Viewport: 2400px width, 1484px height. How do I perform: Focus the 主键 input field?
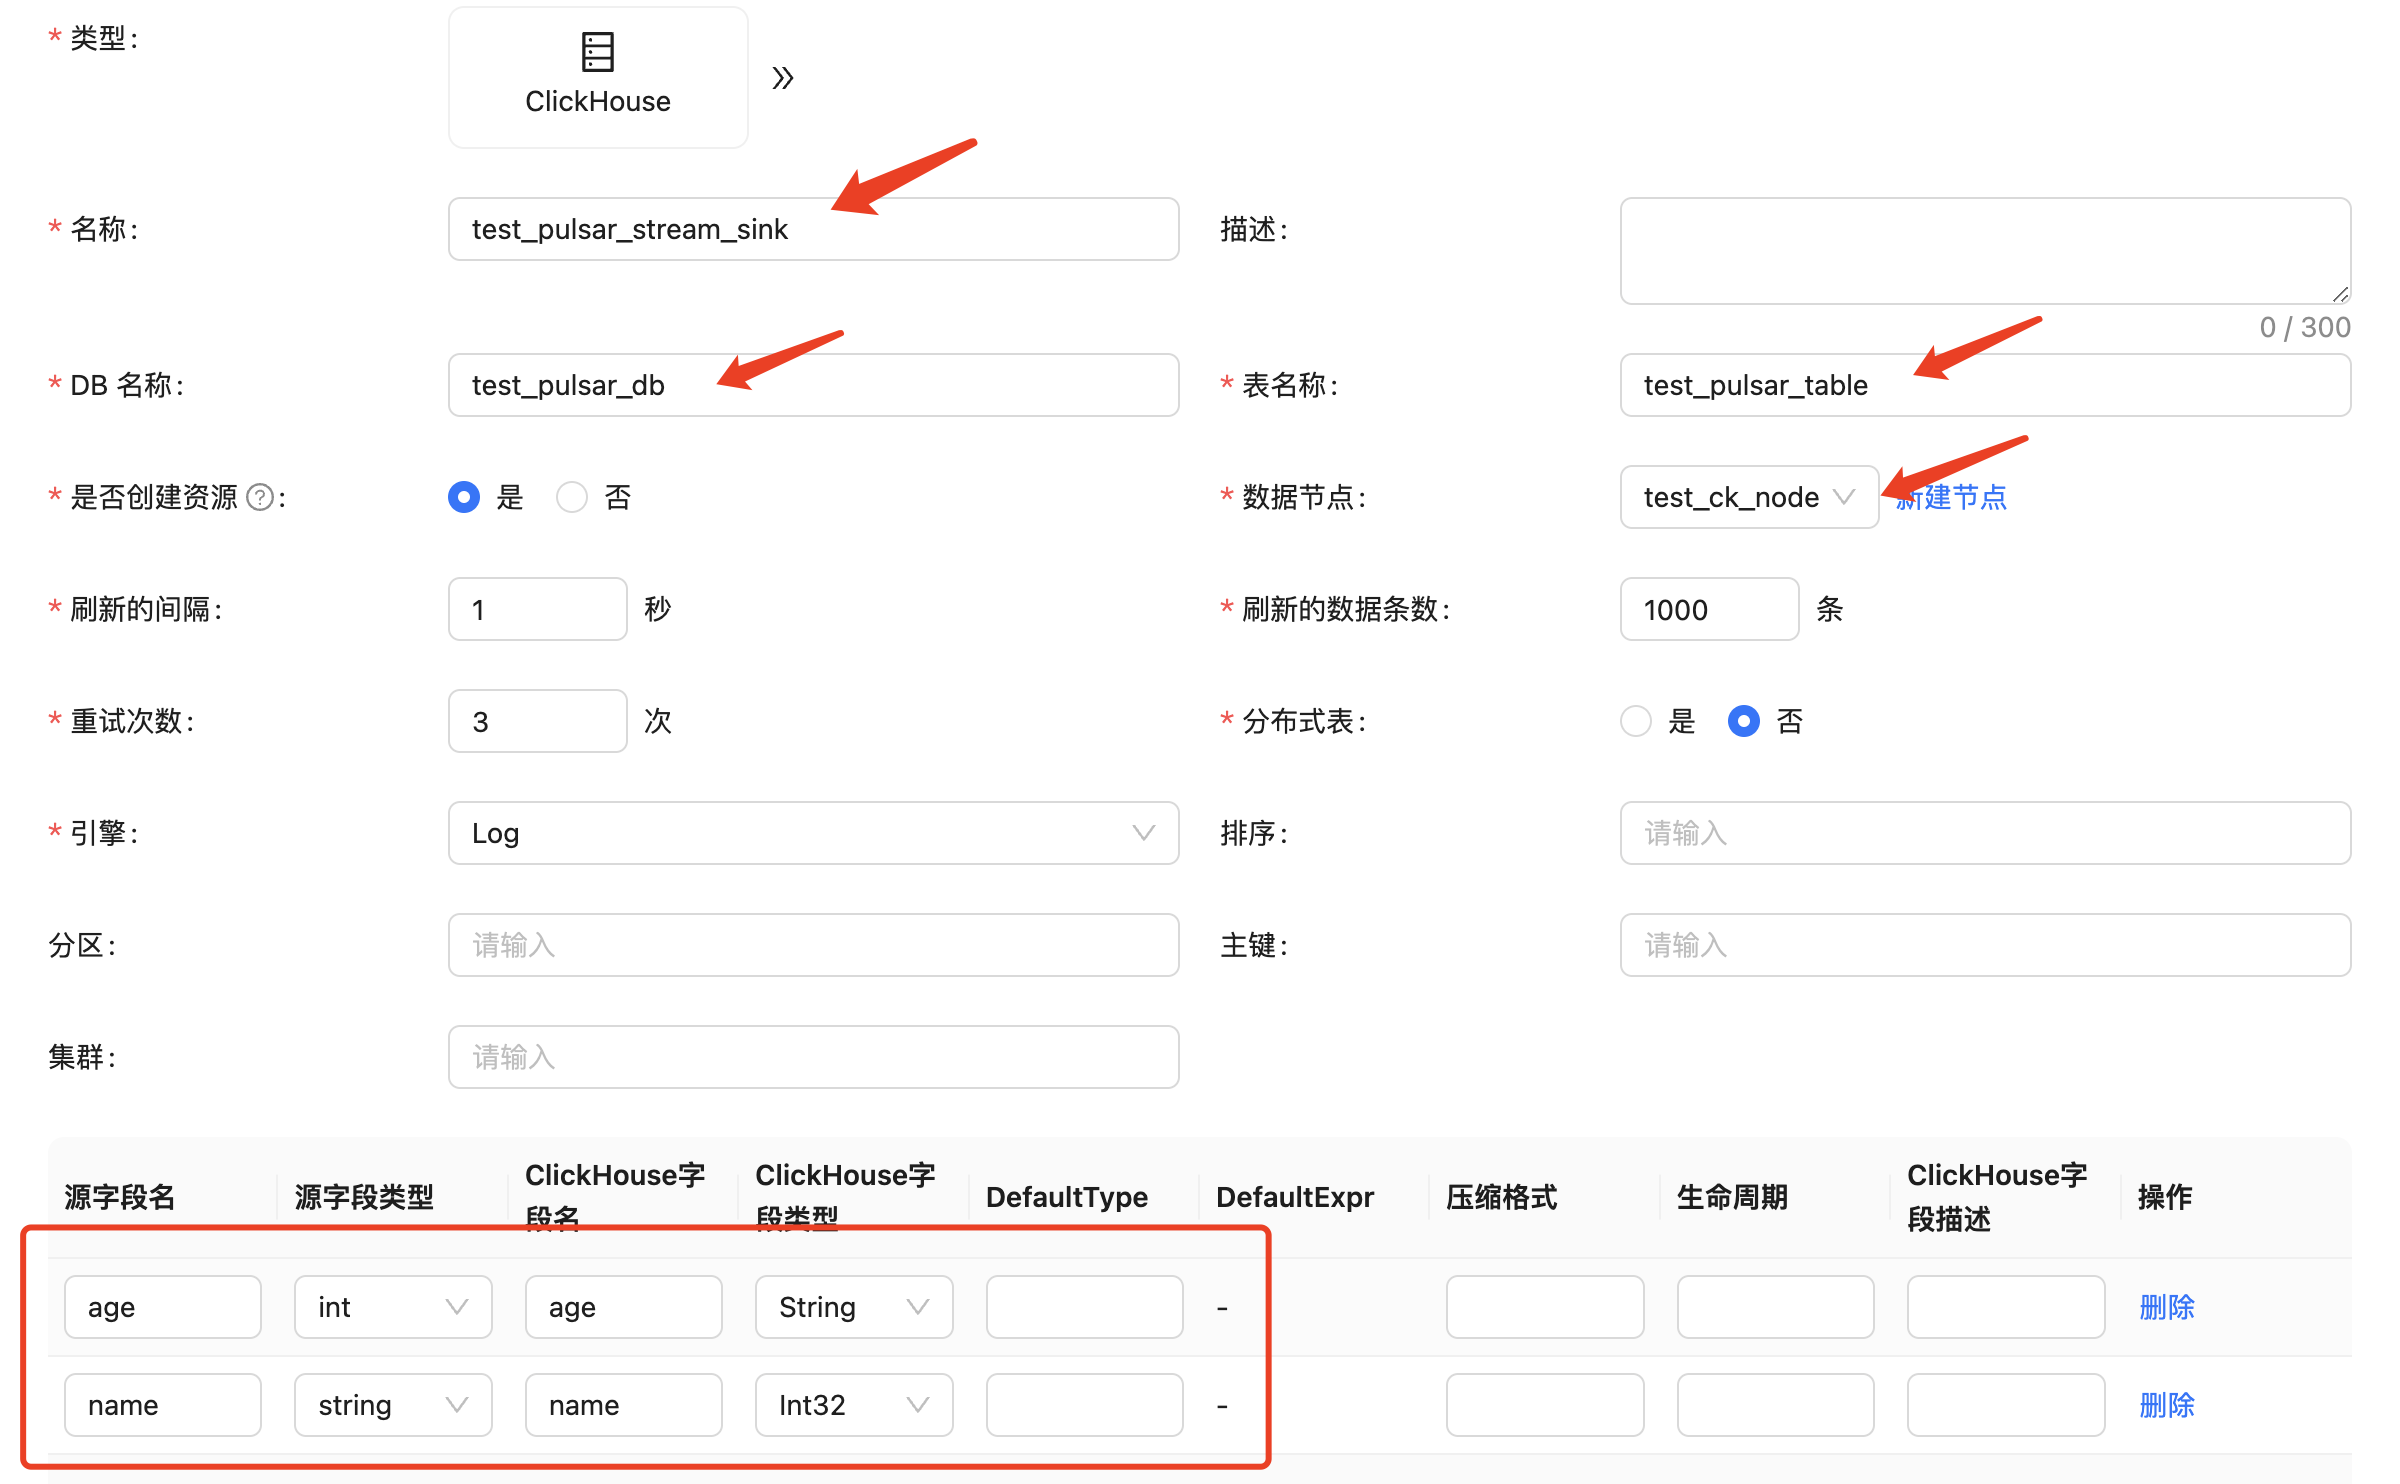tap(1985, 945)
